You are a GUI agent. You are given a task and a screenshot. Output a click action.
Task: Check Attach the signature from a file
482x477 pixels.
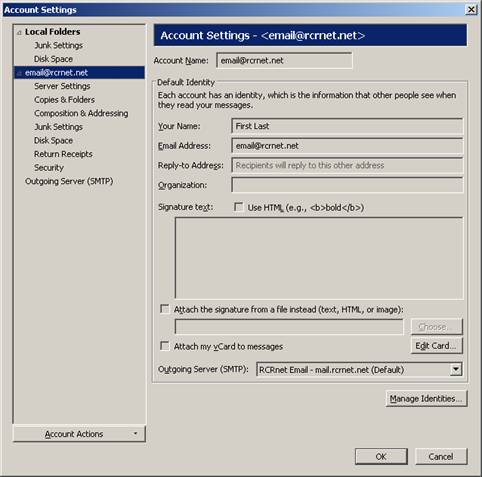pyautogui.click(x=164, y=309)
